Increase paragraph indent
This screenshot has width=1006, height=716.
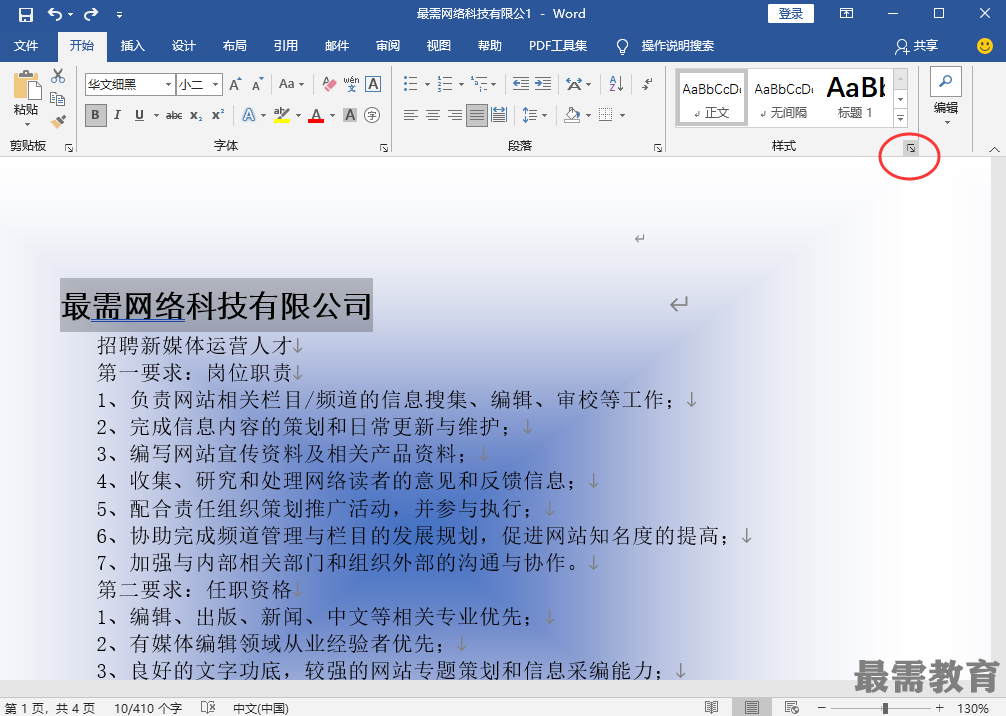[543, 83]
